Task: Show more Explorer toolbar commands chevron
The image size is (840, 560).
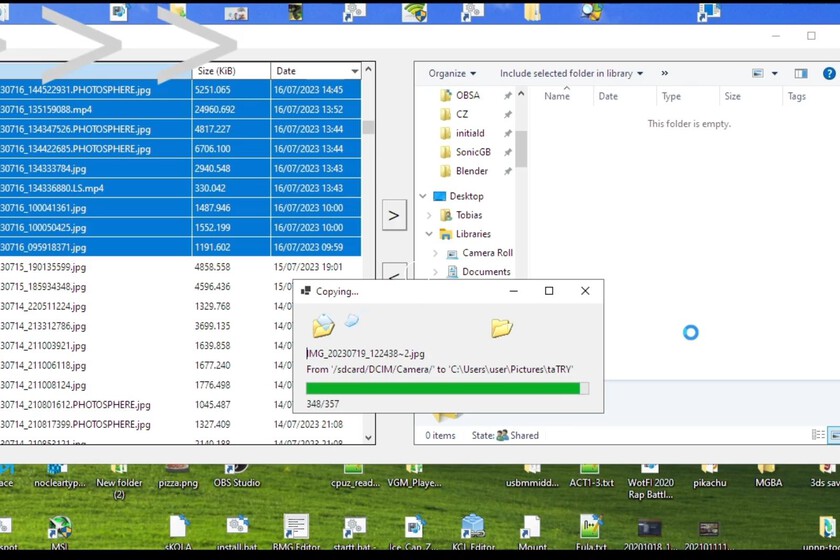Action: [x=664, y=73]
